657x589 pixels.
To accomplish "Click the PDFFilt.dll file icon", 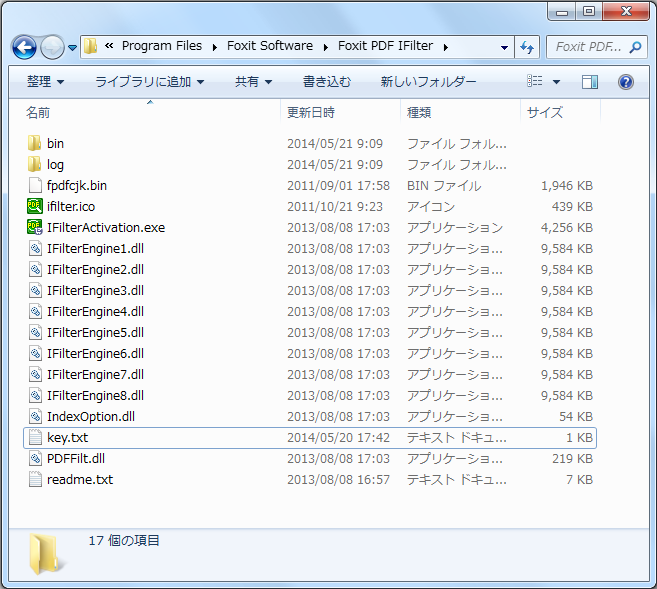I will point(35,458).
